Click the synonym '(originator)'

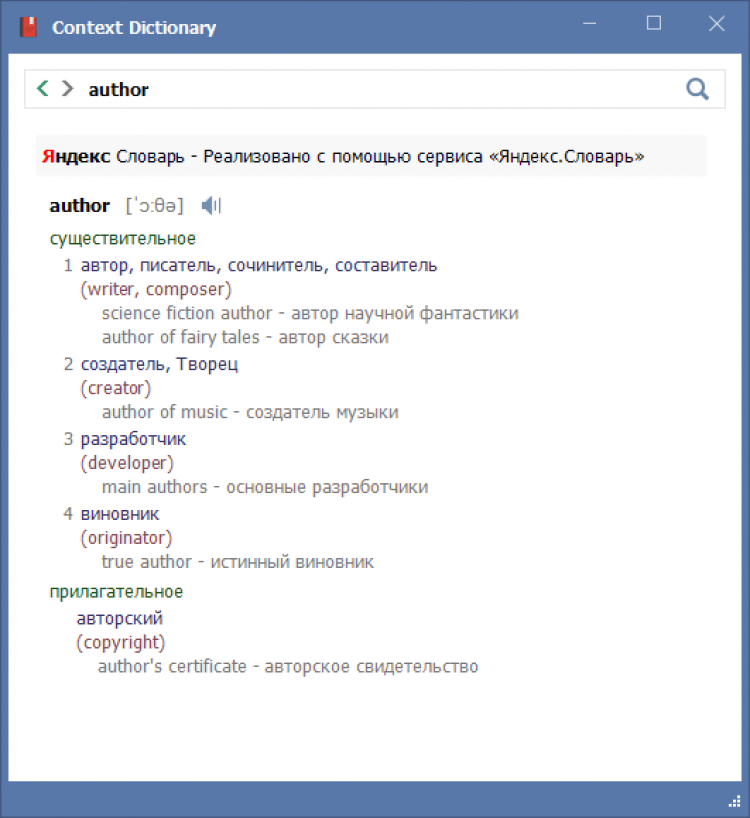126,538
